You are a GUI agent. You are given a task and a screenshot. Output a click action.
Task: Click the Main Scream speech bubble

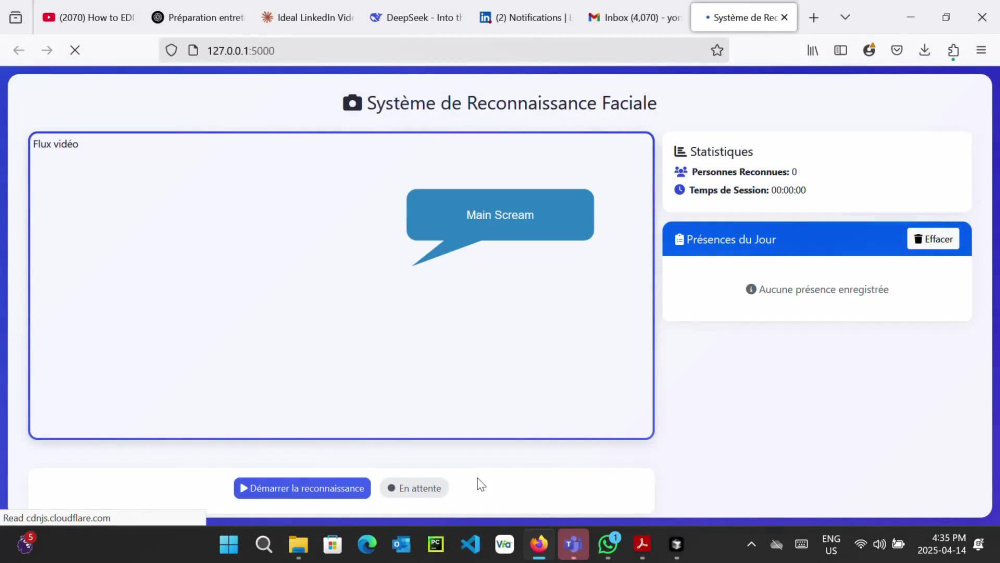pos(500,215)
